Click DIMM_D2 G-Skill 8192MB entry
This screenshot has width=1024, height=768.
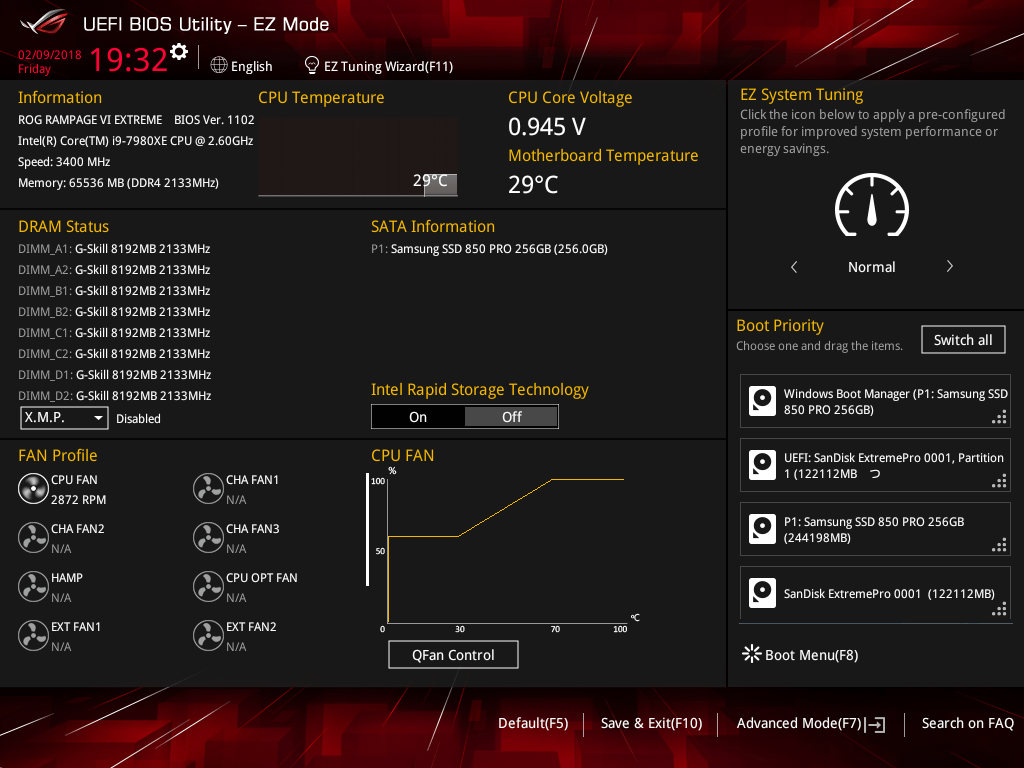point(115,395)
